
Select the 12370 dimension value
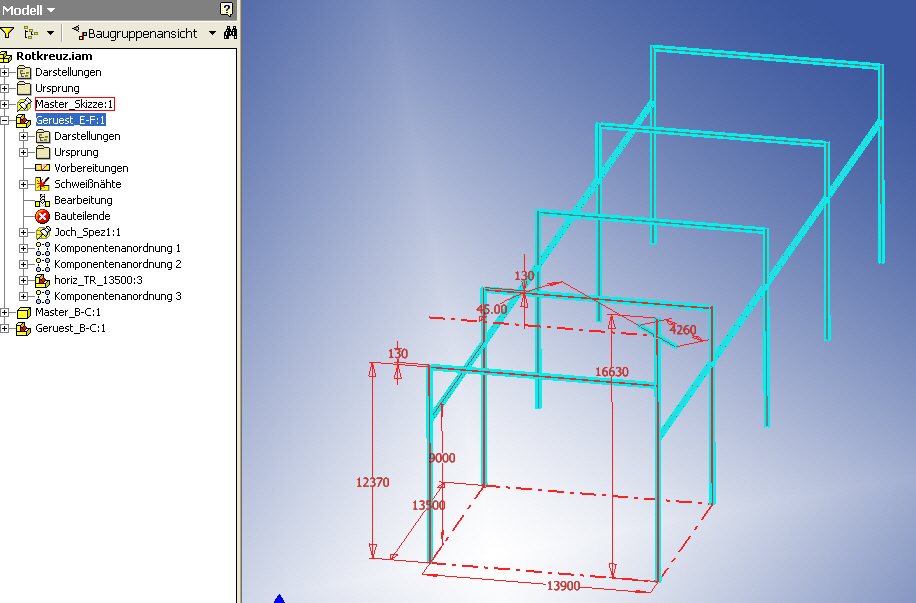pyautogui.click(x=373, y=482)
